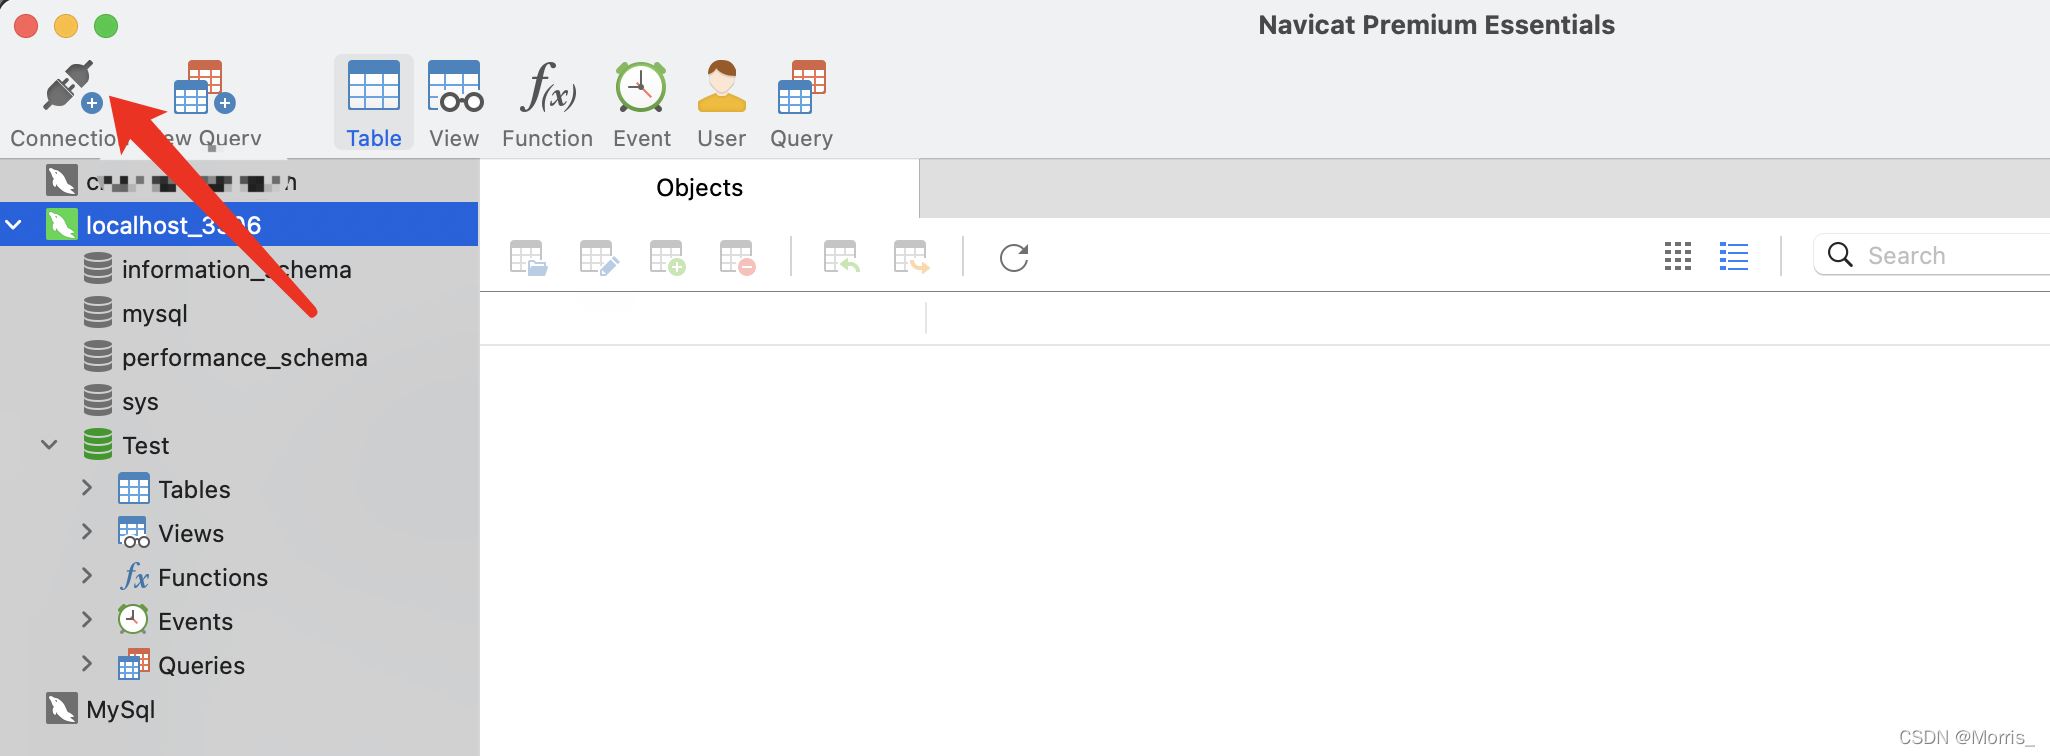Expand the Queries node
2050x756 pixels.
click(87, 664)
